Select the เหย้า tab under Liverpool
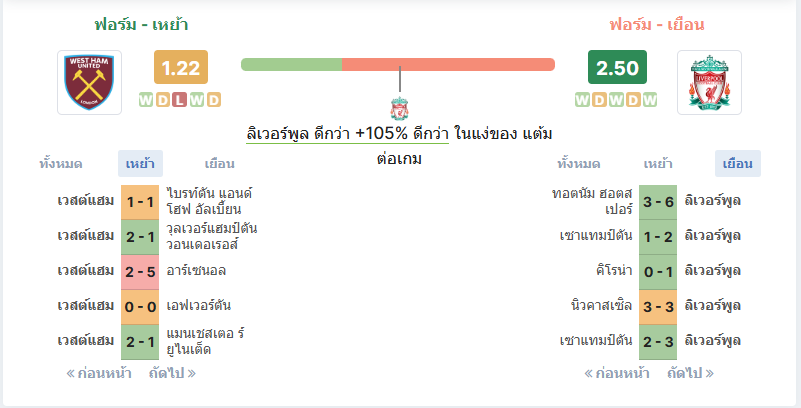Screen dimensions: 801x408 coord(658,164)
